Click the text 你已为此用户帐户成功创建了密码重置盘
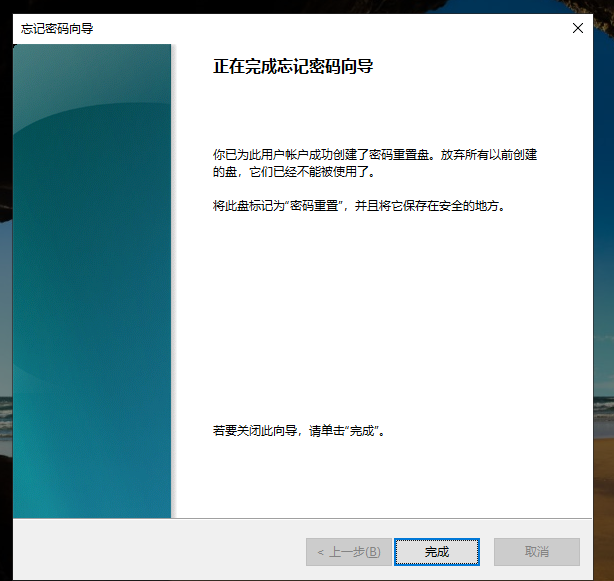 pos(325,155)
